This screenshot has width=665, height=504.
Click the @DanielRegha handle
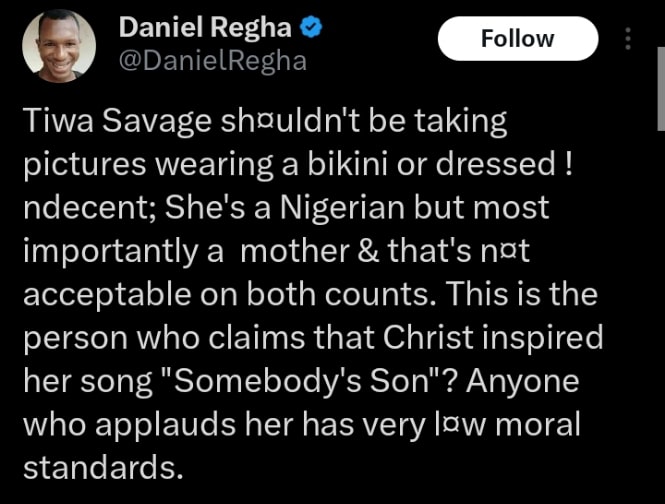212,61
